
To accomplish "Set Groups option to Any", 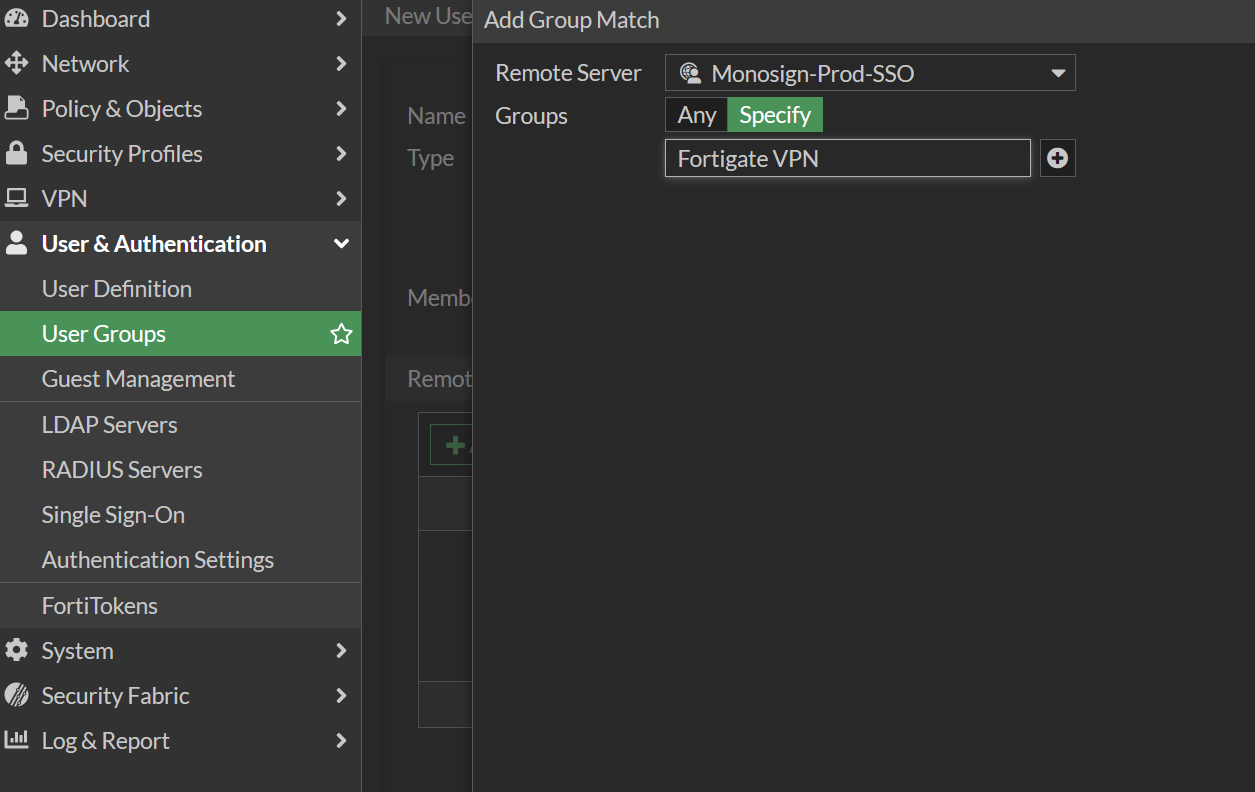I will tap(696, 115).
